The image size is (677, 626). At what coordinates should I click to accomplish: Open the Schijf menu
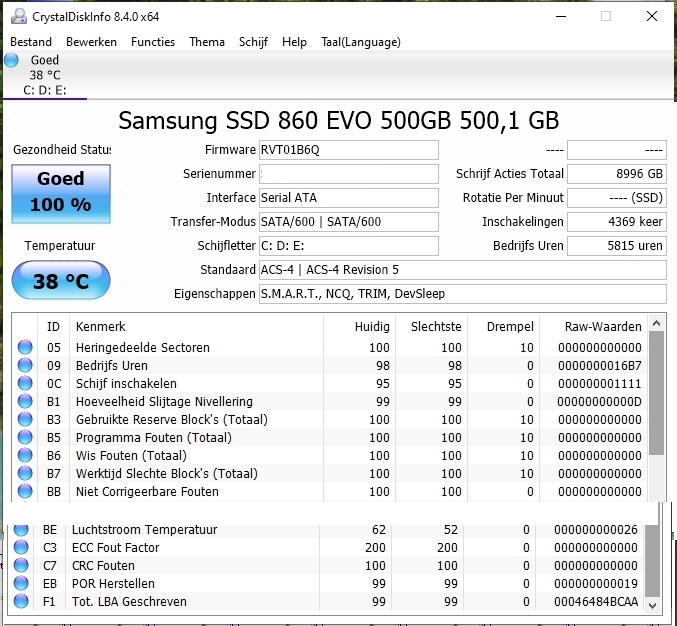pyautogui.click(x=253, y=42)
